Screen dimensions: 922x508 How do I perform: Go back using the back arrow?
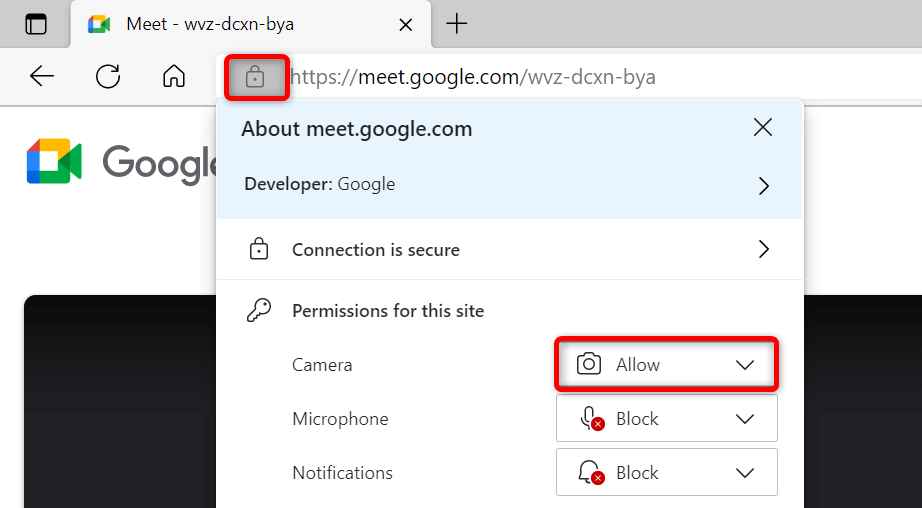click(42, 77)
